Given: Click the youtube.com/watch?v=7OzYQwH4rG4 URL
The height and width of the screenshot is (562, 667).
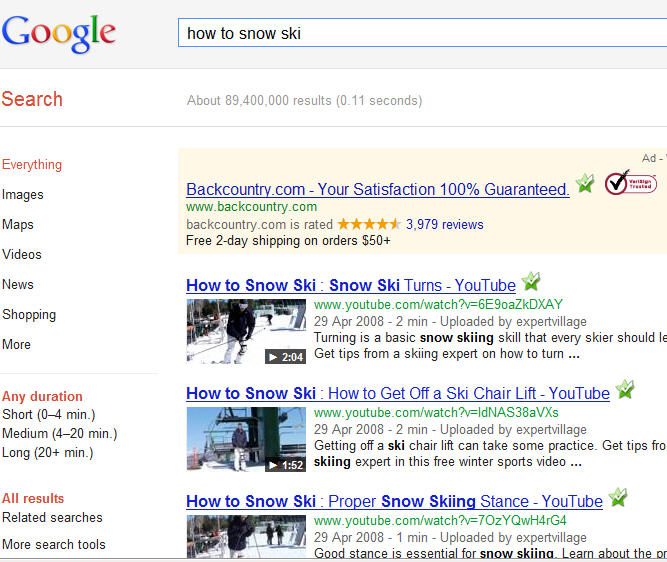Looking at the screenshot, I should [x=440, y=521].
